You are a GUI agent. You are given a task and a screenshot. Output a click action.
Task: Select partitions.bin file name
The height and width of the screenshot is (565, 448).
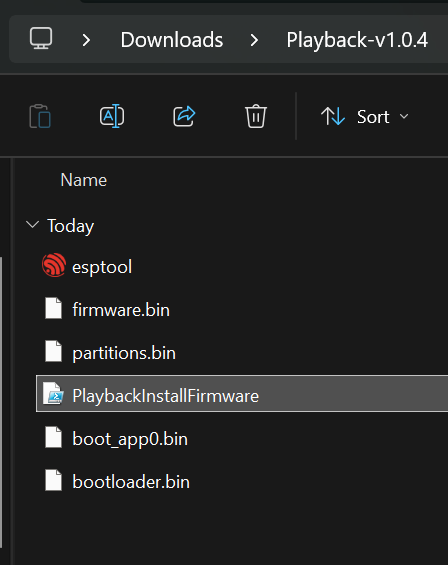coord(124,353)
